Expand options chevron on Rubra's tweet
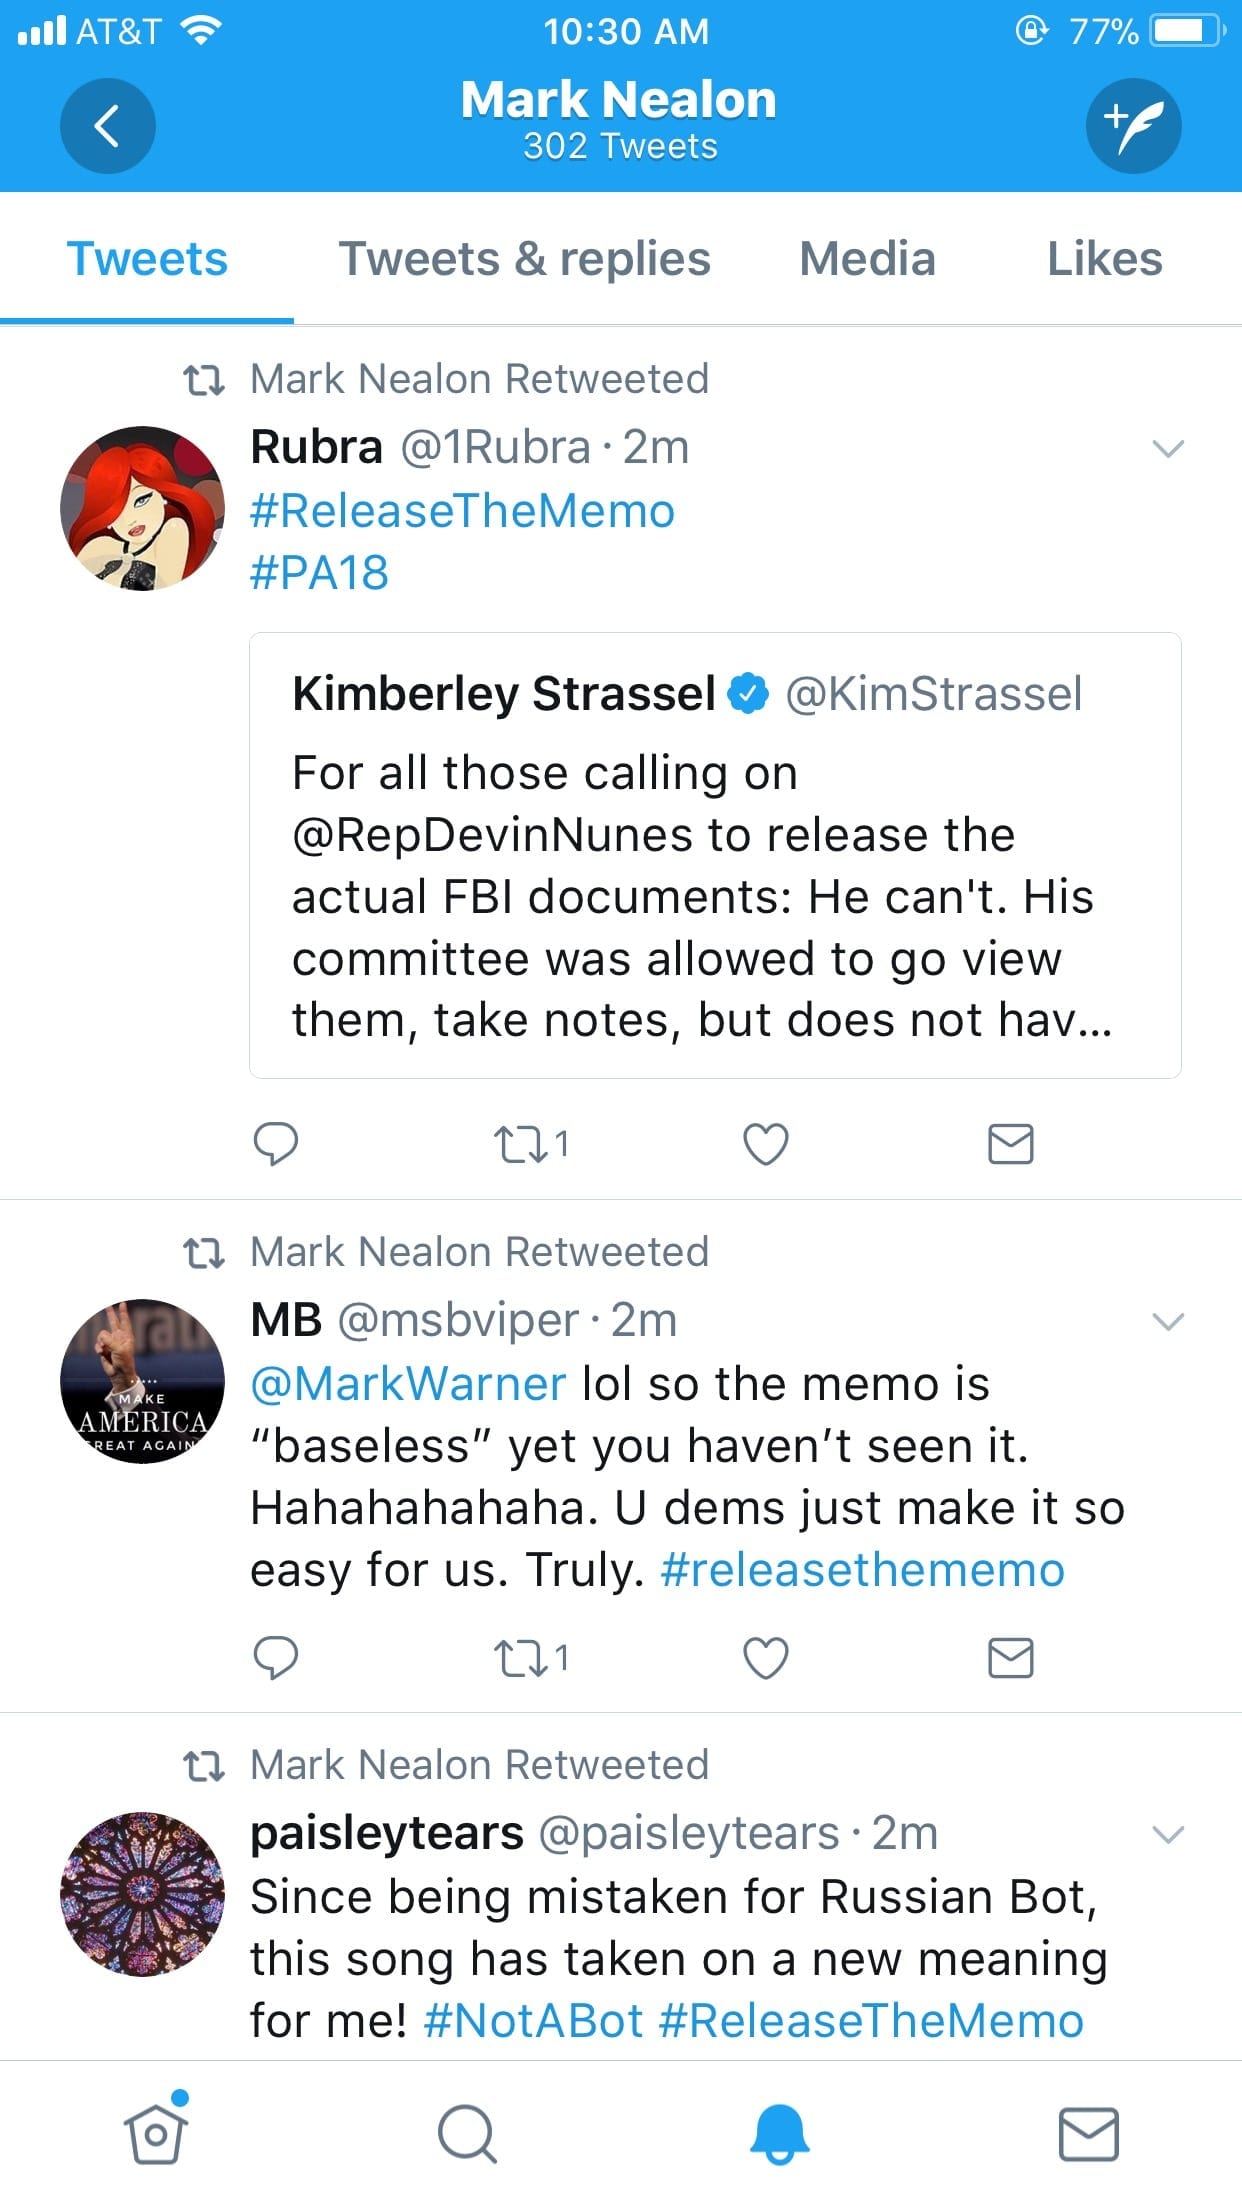Viewport: 1242px width, 2208px height. tap(1168, 448)
